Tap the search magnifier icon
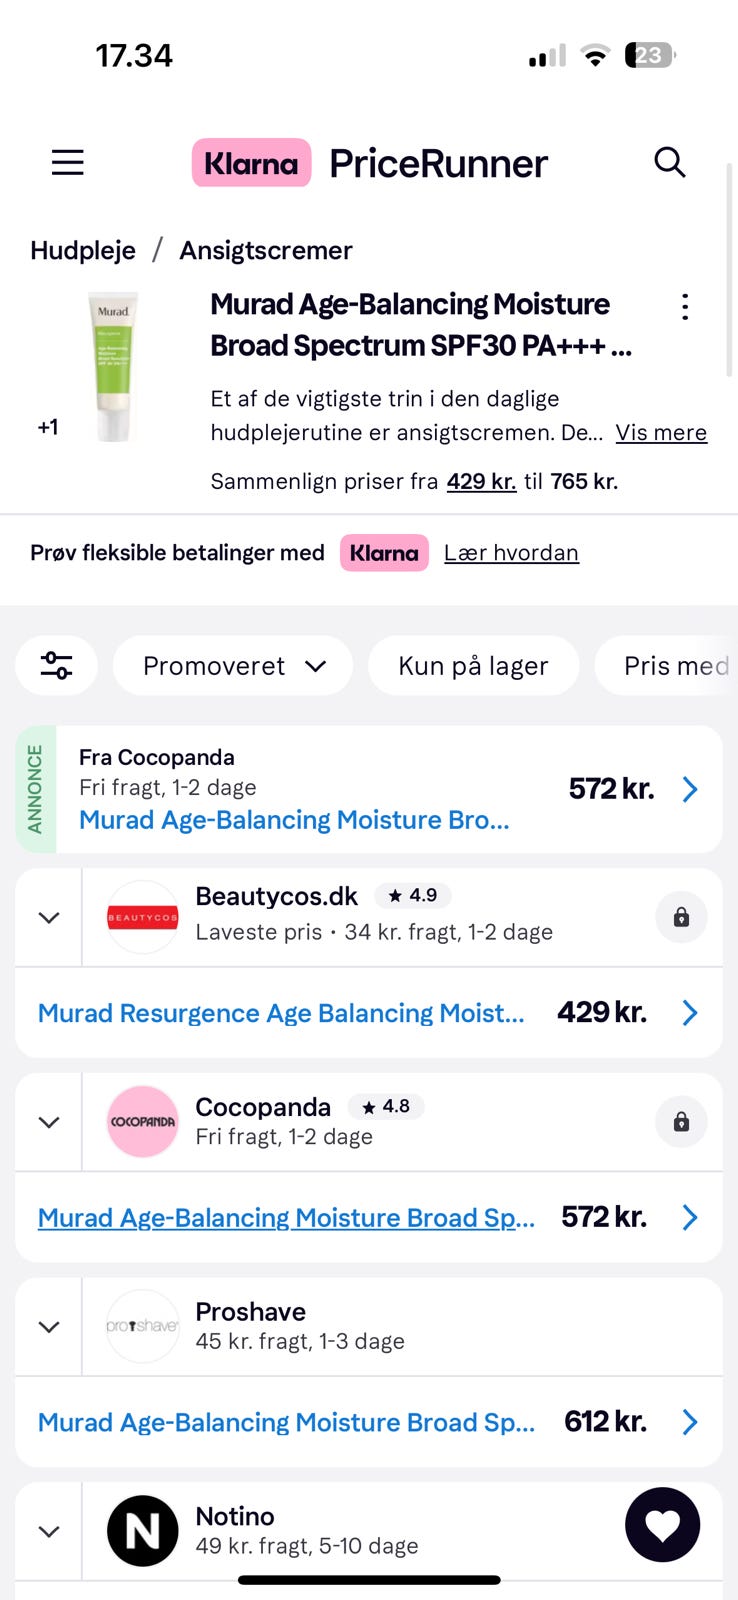The height and width of the screenshot is (1600, 738). (x=669, y=162)
